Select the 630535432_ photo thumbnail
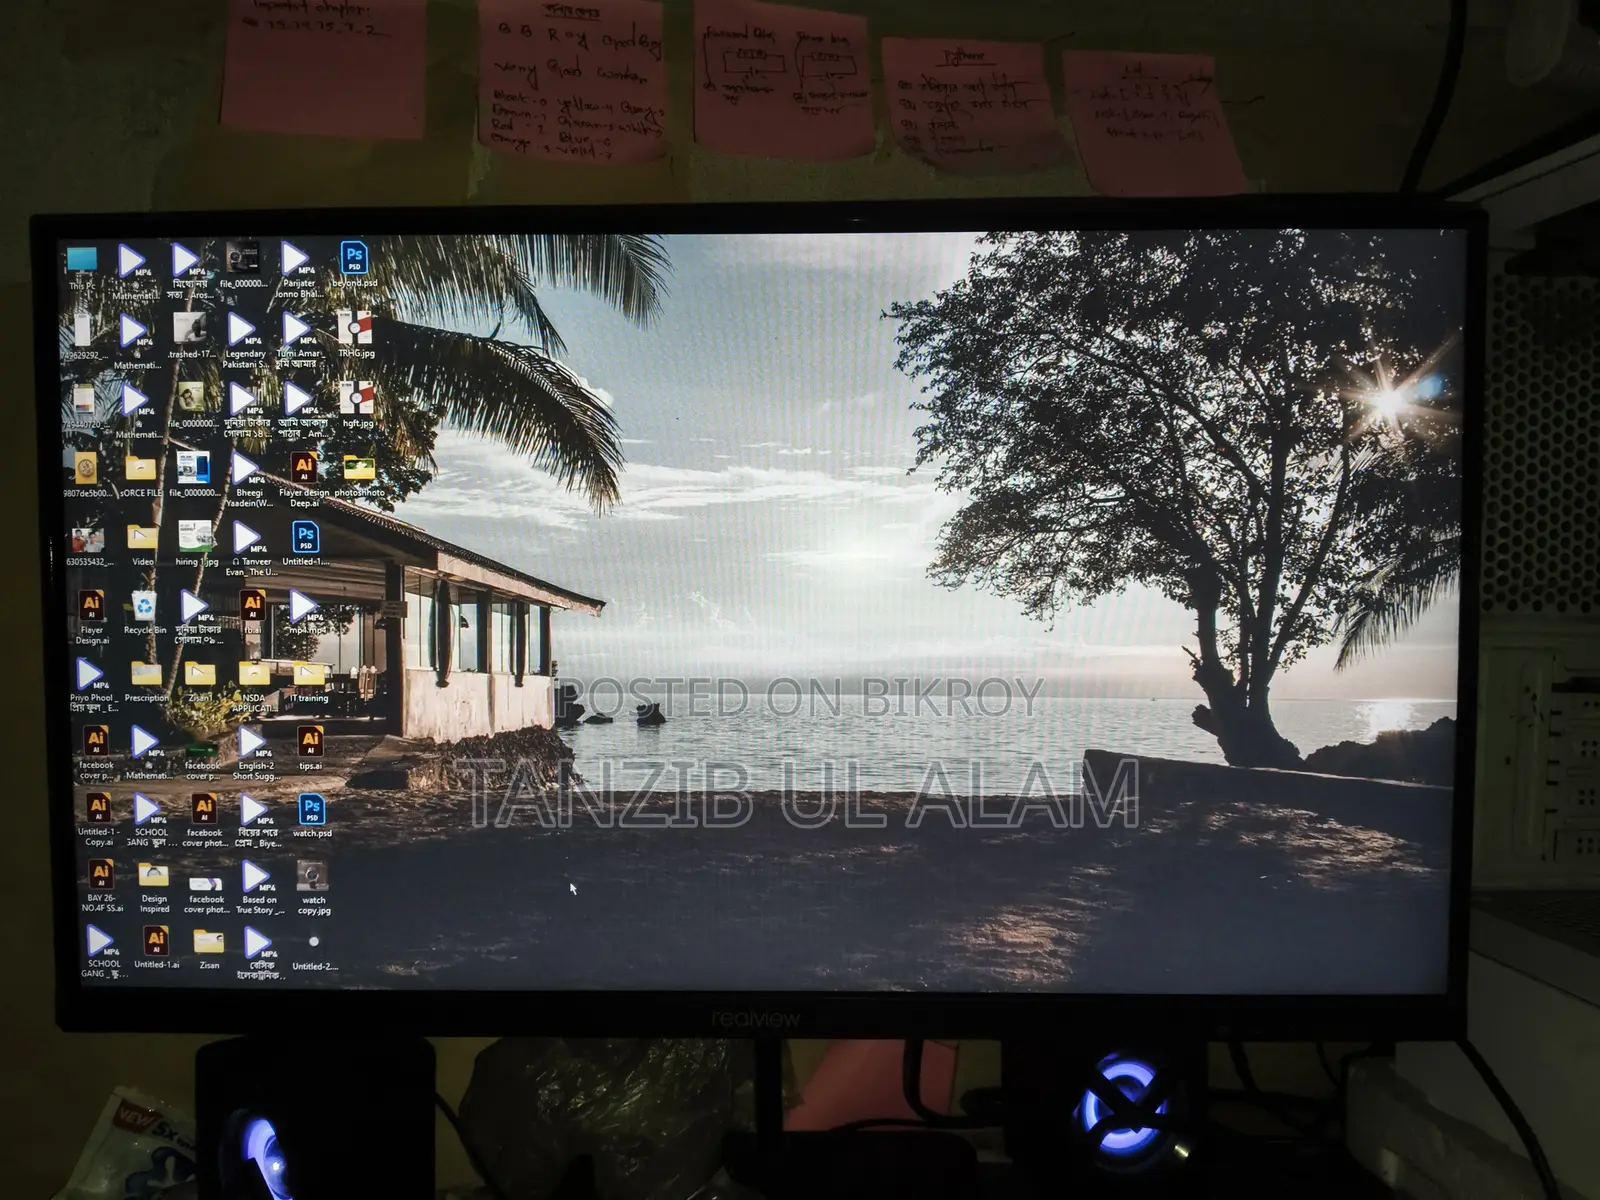Viewport: 1600px width, 1200px height. [89, 545]
